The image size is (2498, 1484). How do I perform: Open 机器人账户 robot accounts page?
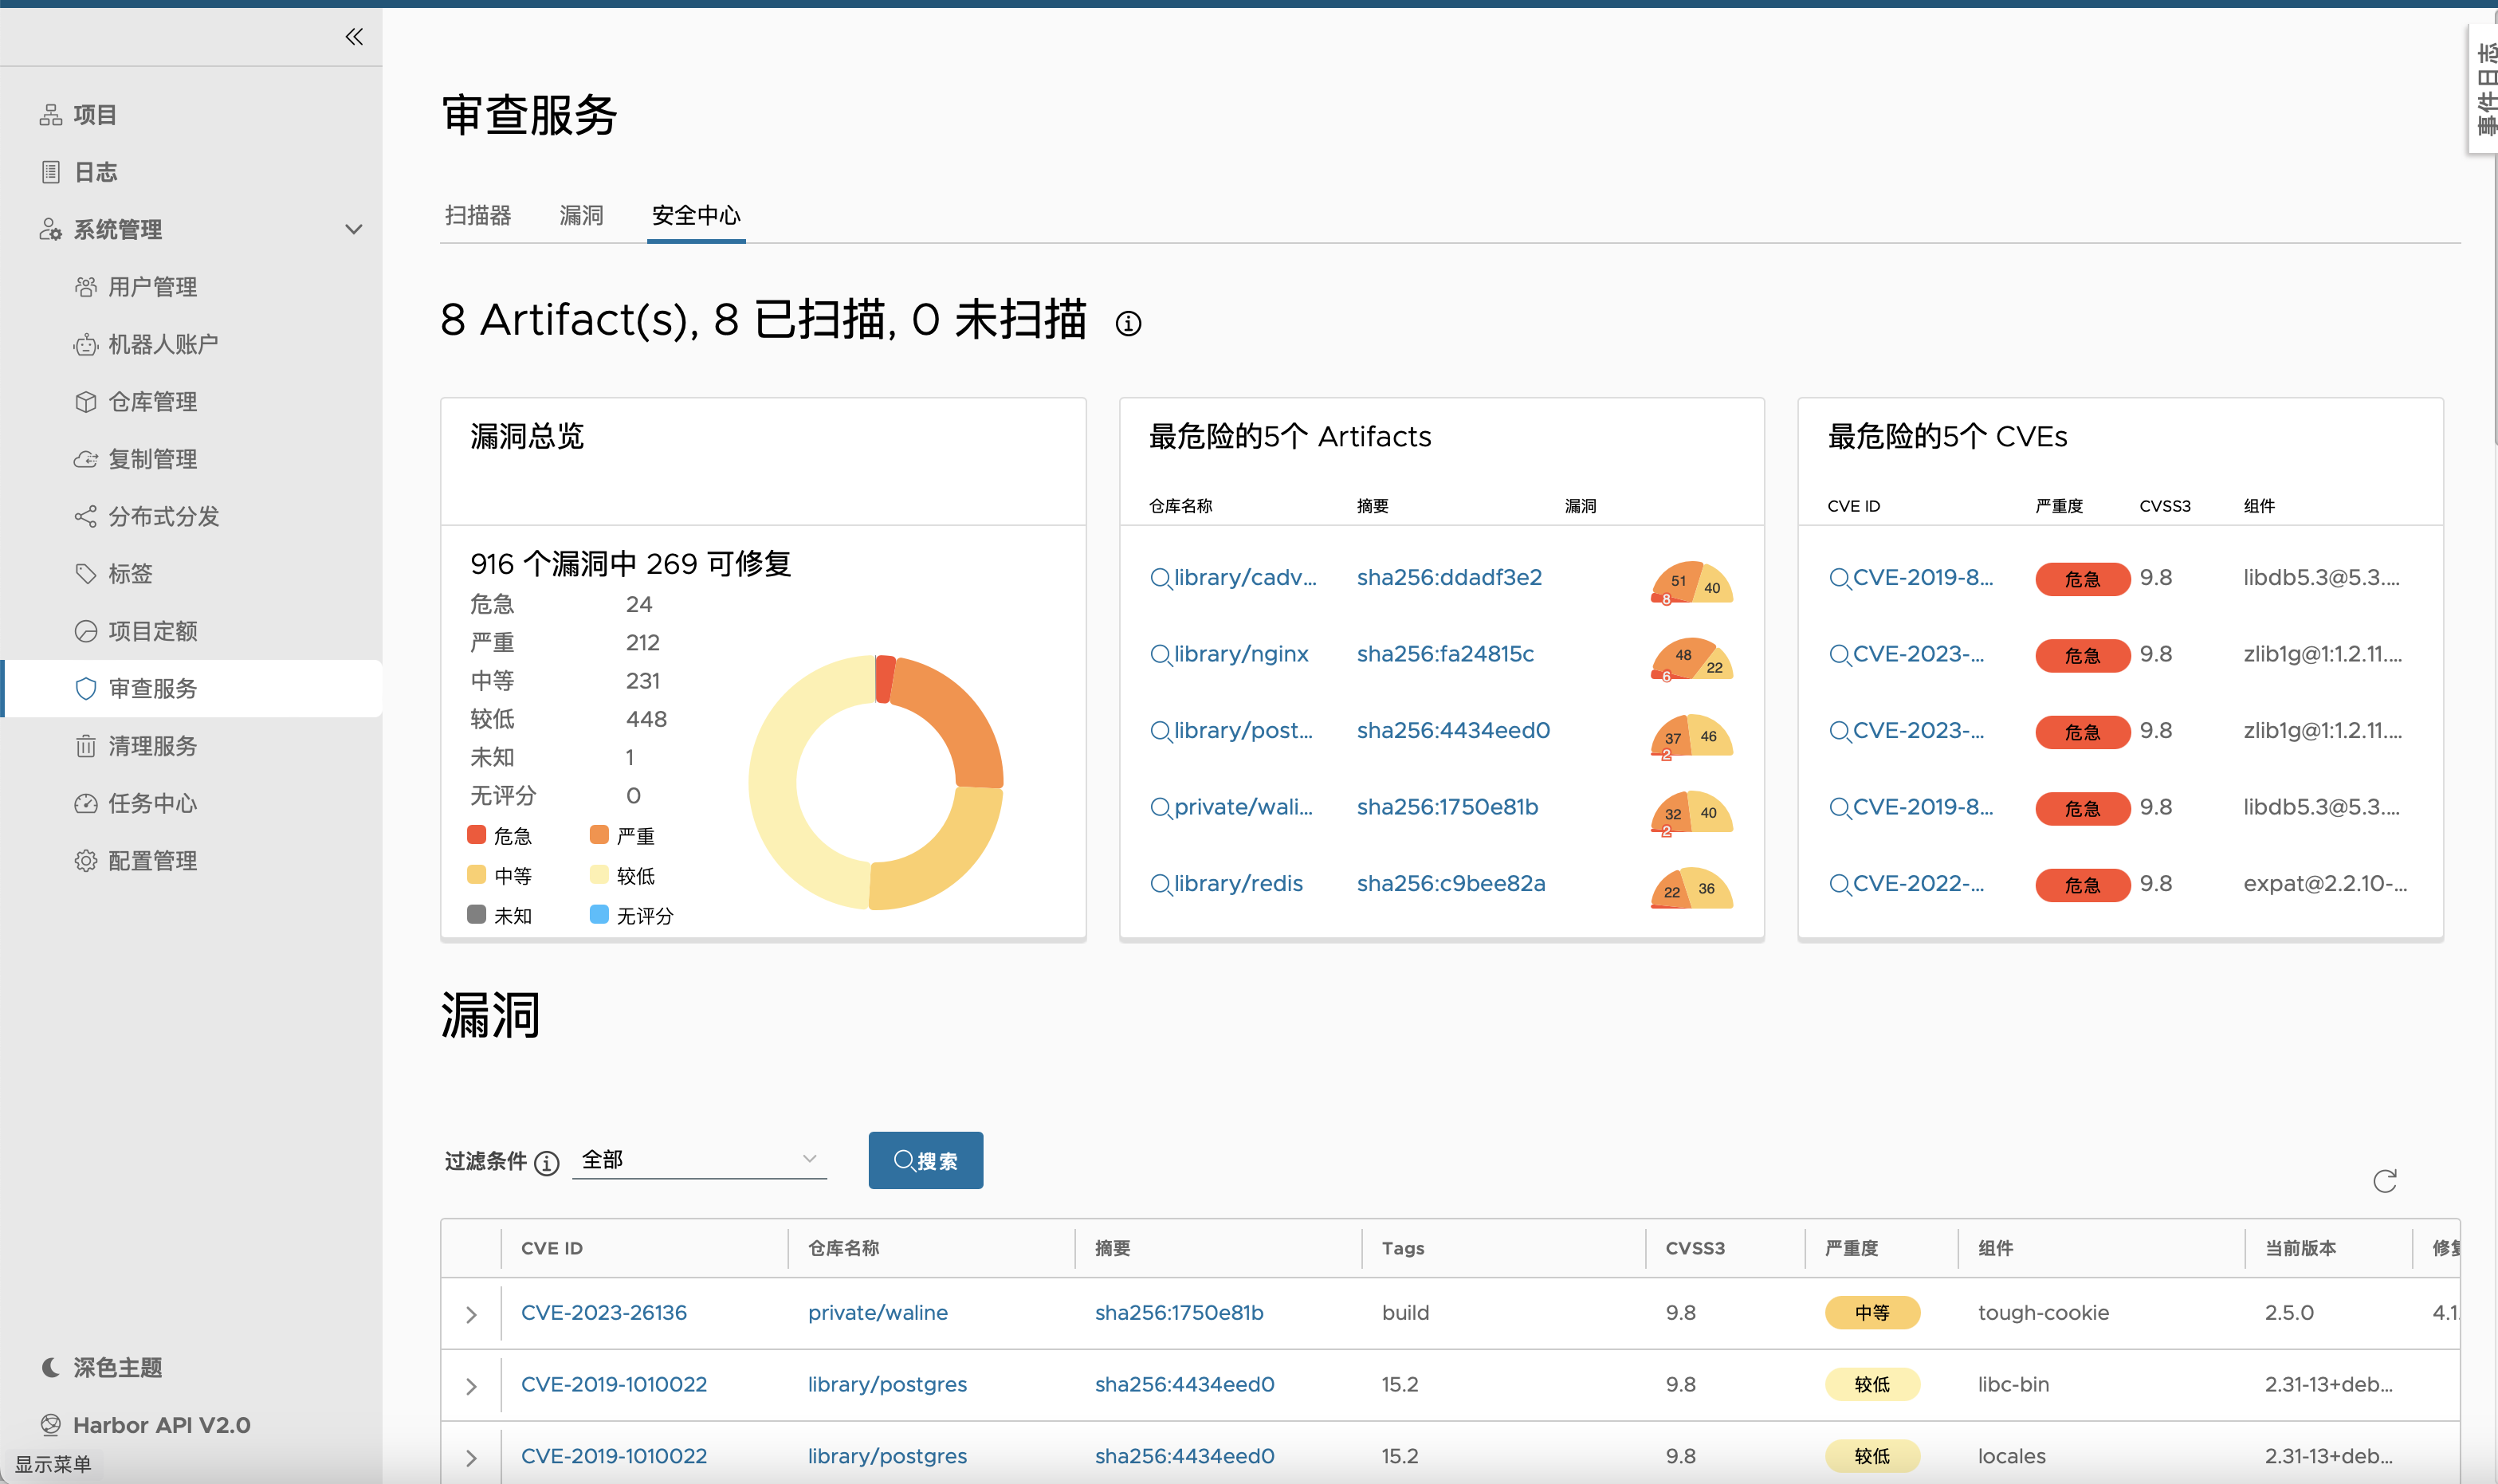[x=163, y=345]
